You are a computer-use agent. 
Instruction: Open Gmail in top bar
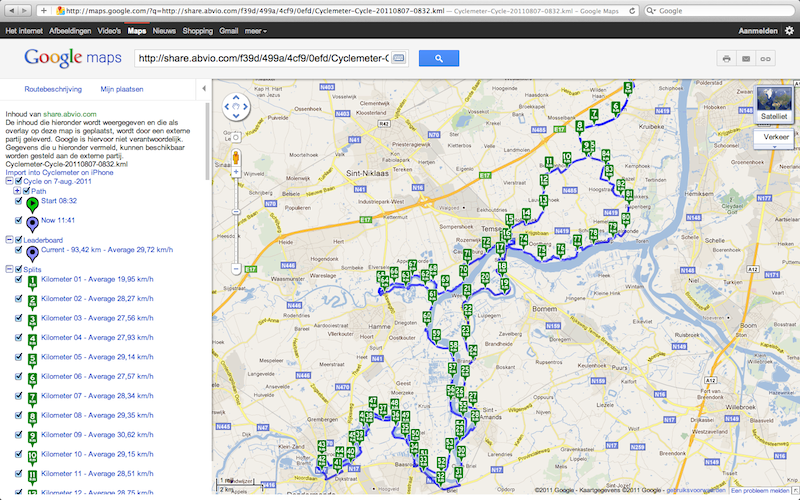point(229,31)
